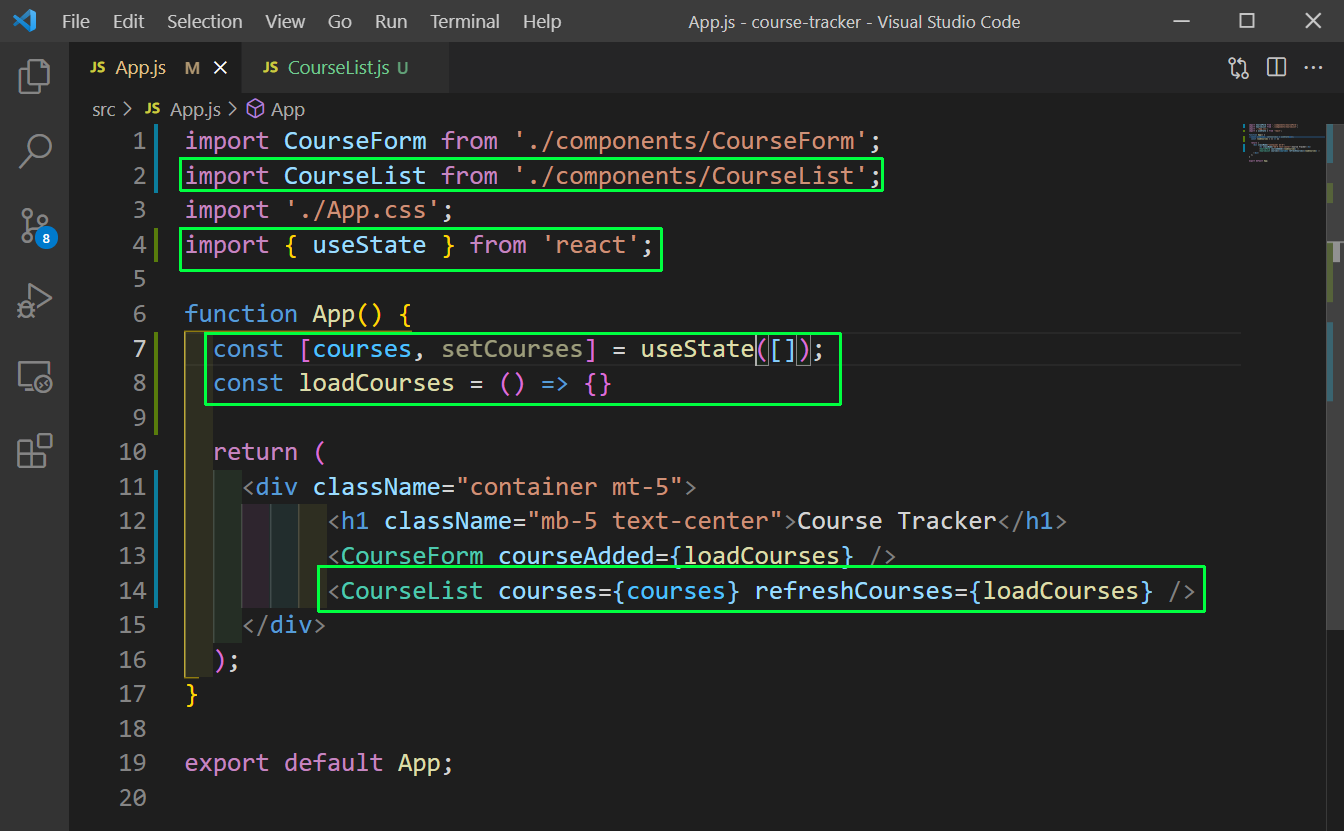This screenshot has width=1344, height=831.
Task: Click the src breadcrumb folder
Action: 104,109
